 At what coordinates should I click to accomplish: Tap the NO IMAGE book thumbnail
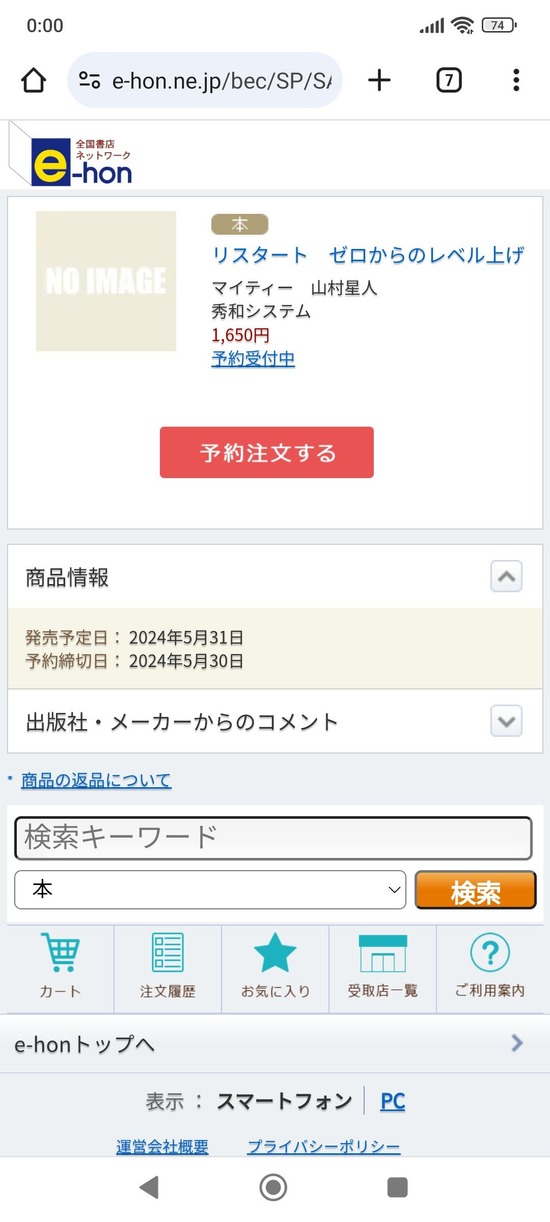[x=106, y=281]
